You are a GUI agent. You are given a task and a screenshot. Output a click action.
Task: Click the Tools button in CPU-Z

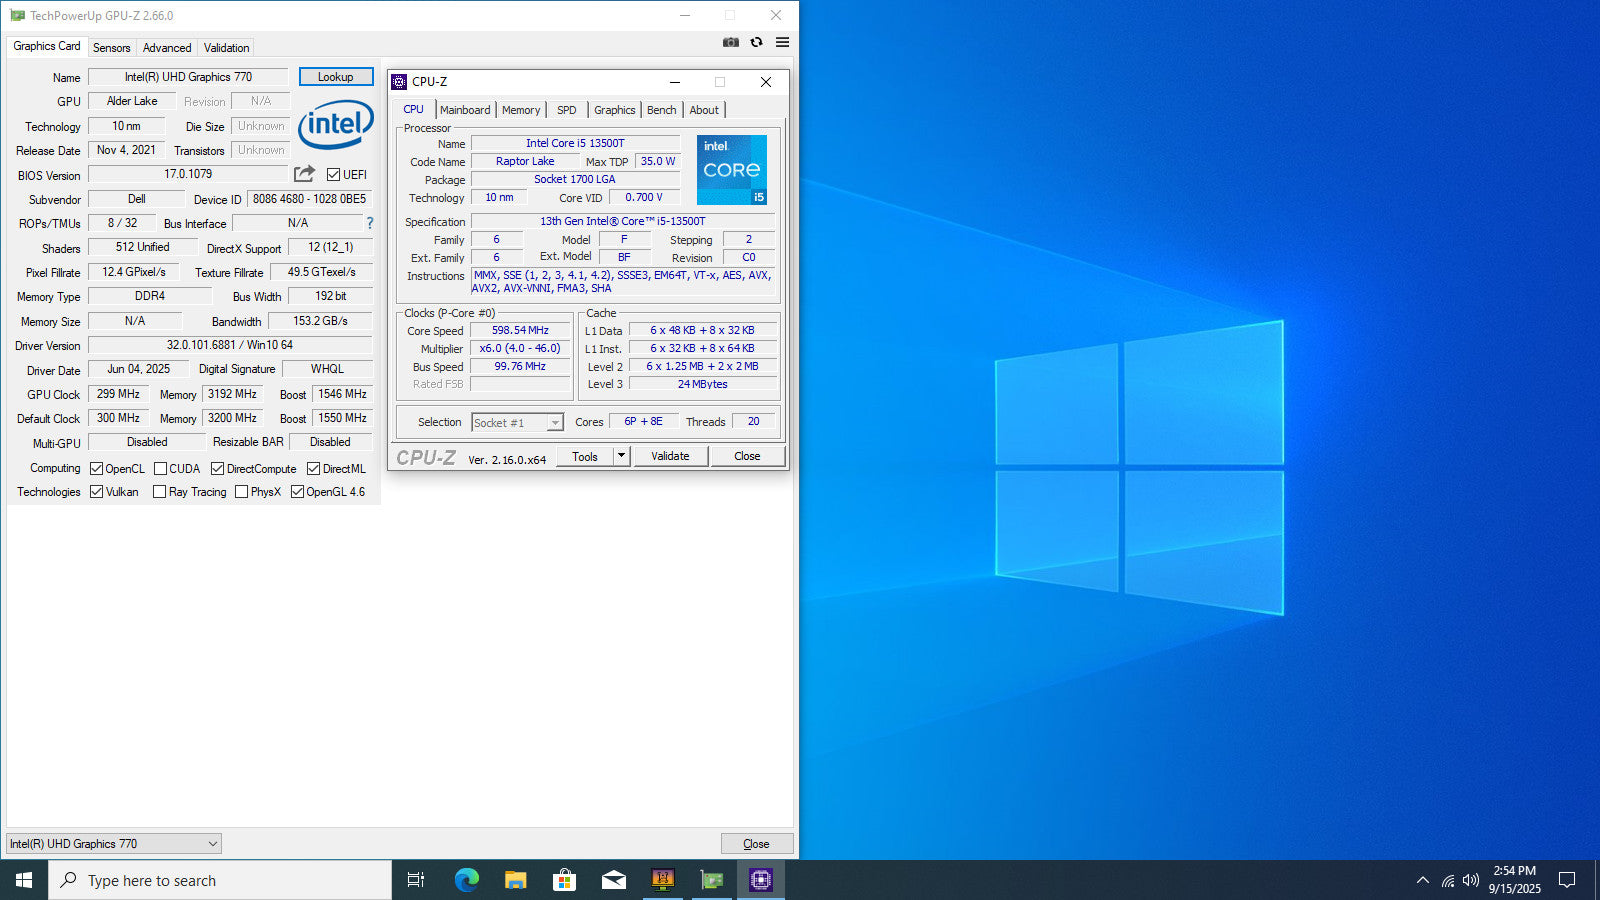(585, 456)
